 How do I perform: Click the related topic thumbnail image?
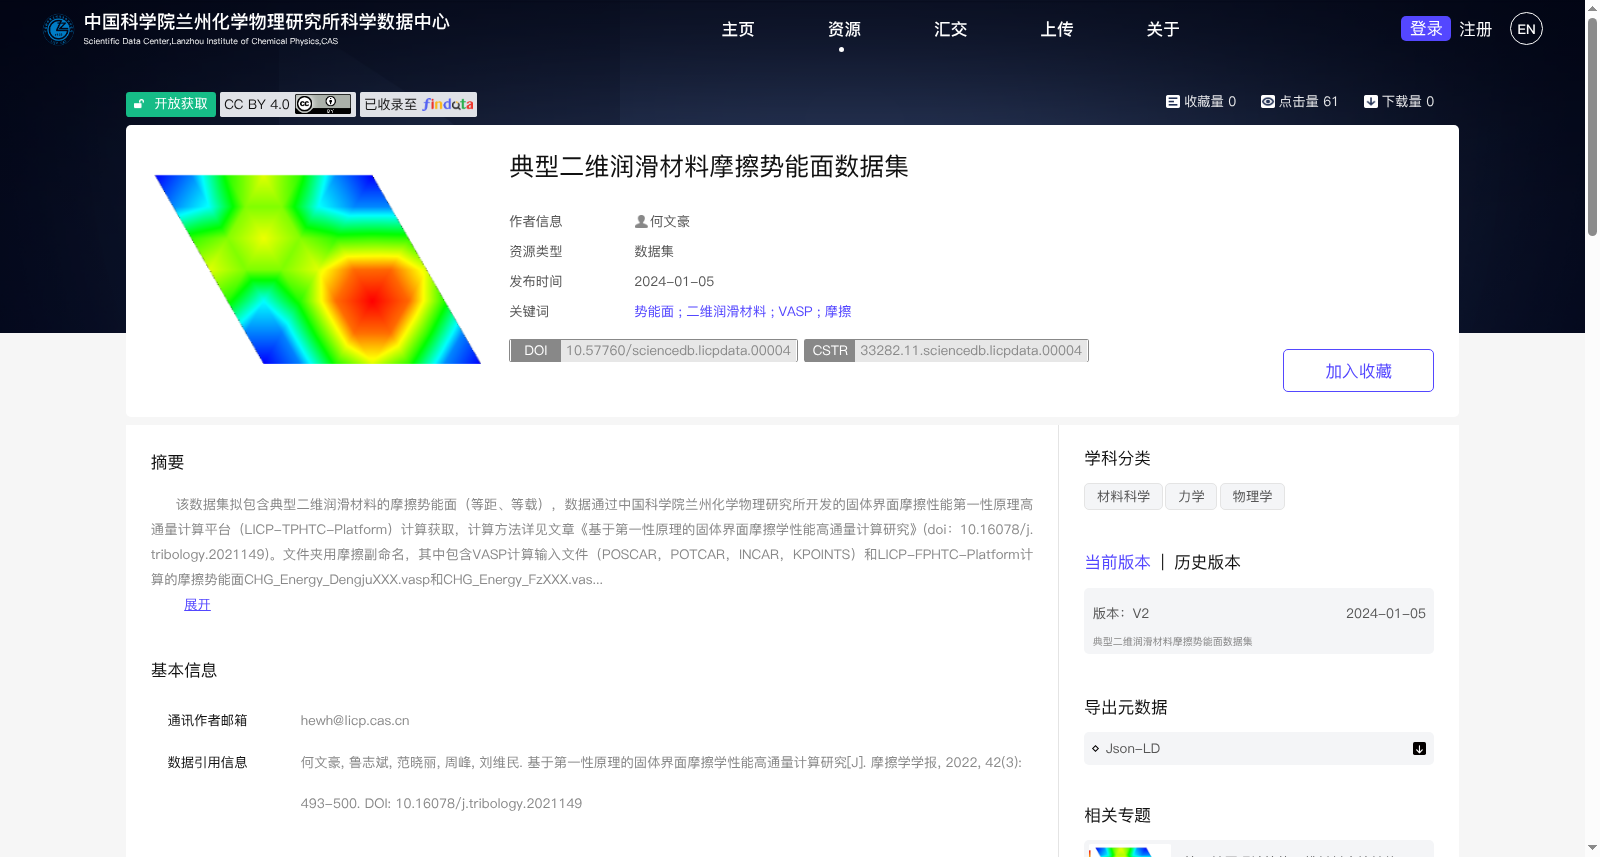(x=1128, y=850)
